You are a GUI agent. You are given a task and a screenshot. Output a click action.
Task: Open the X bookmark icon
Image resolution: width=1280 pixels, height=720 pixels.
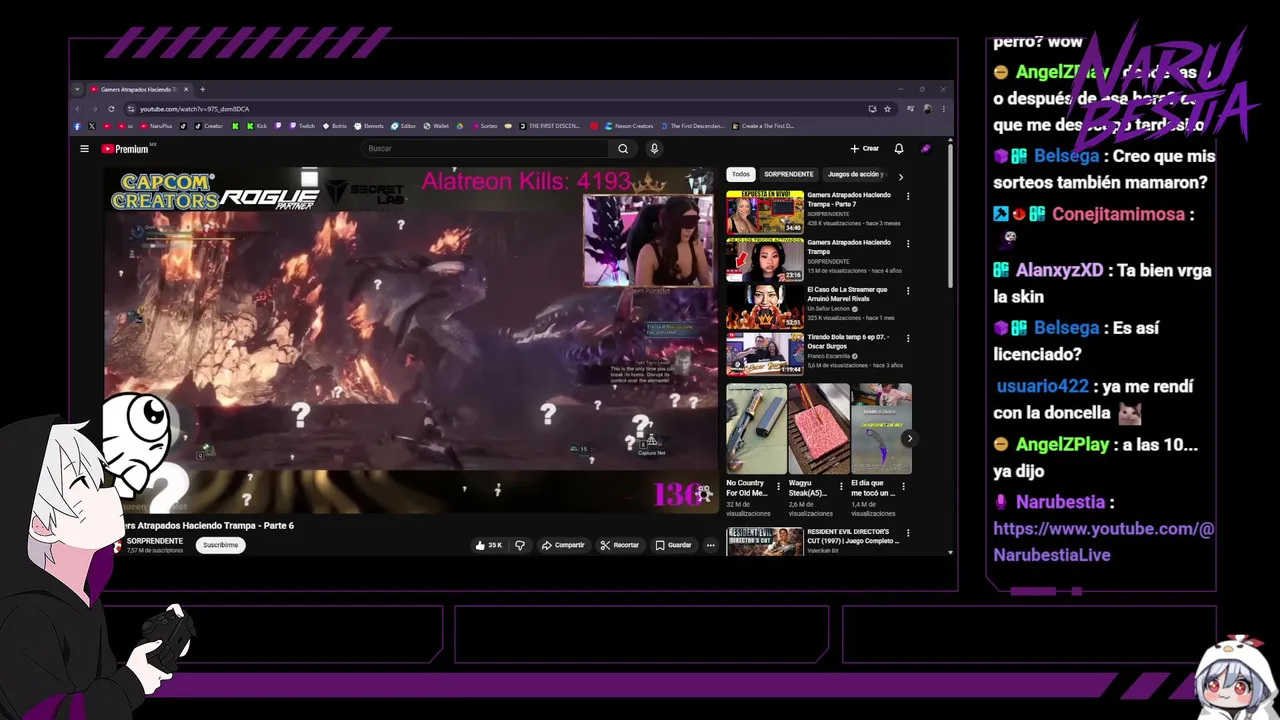click(92, 126)
